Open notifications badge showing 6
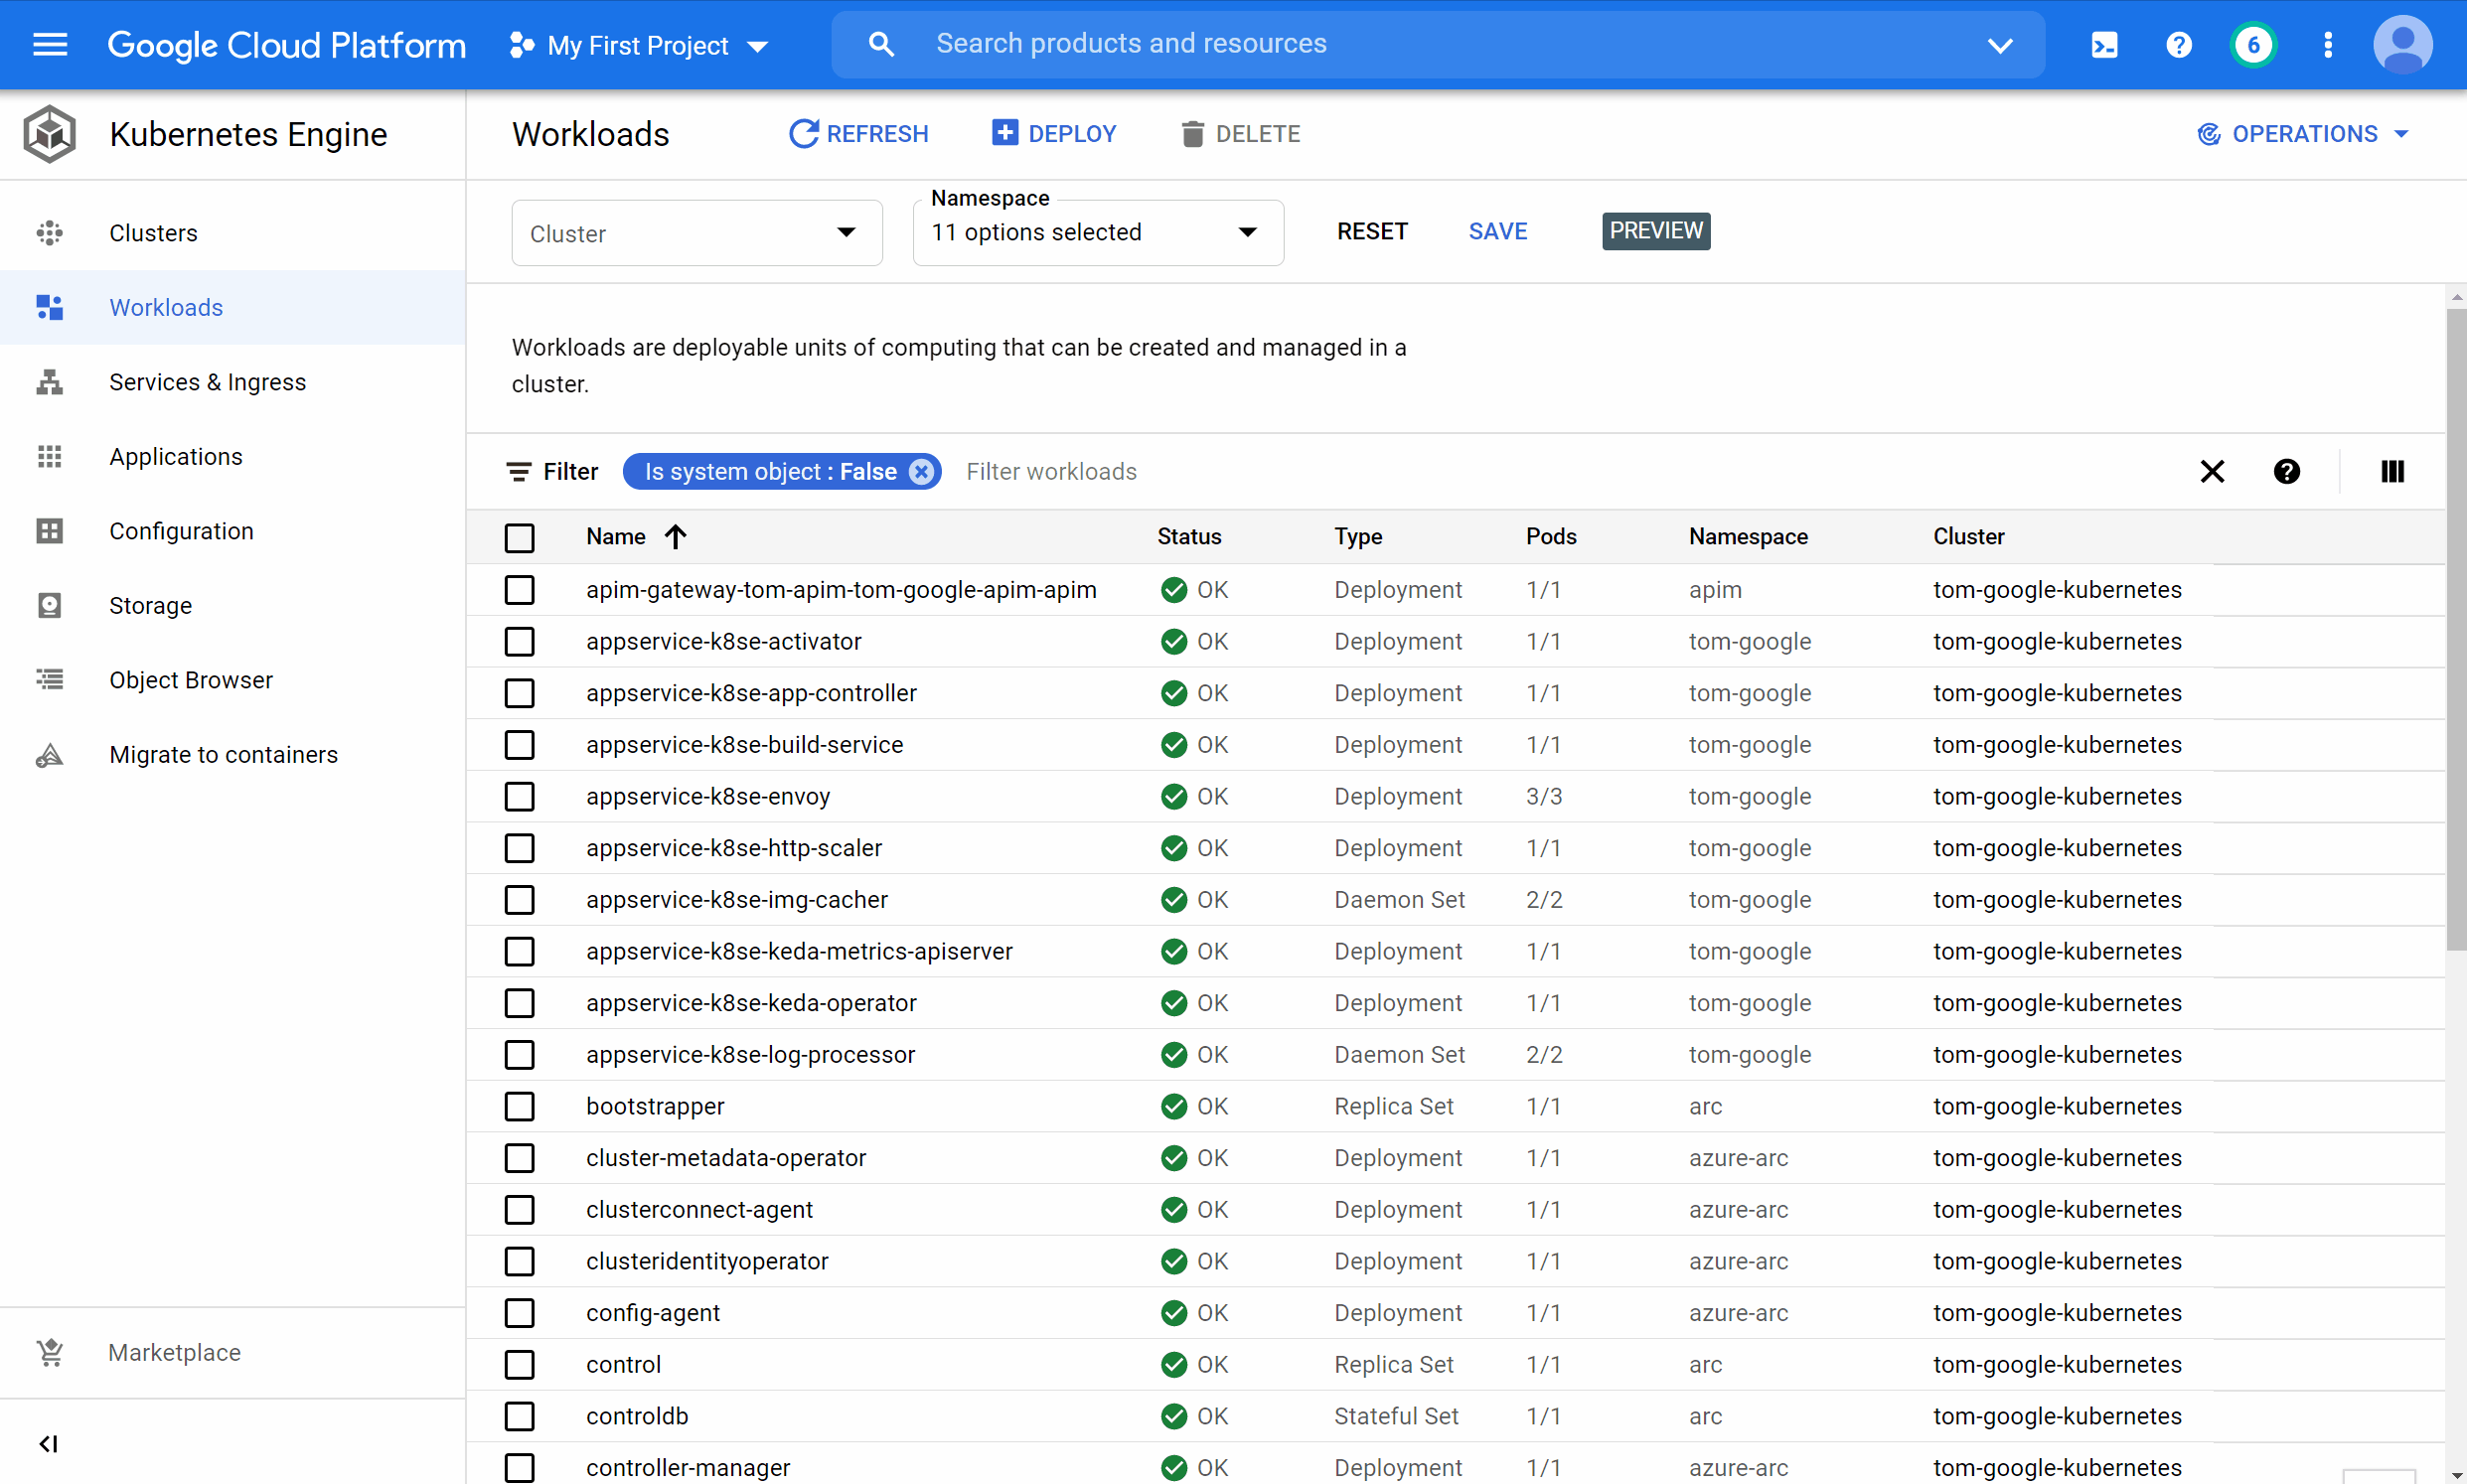The image size is (2467, 1484). (2252, 45)
